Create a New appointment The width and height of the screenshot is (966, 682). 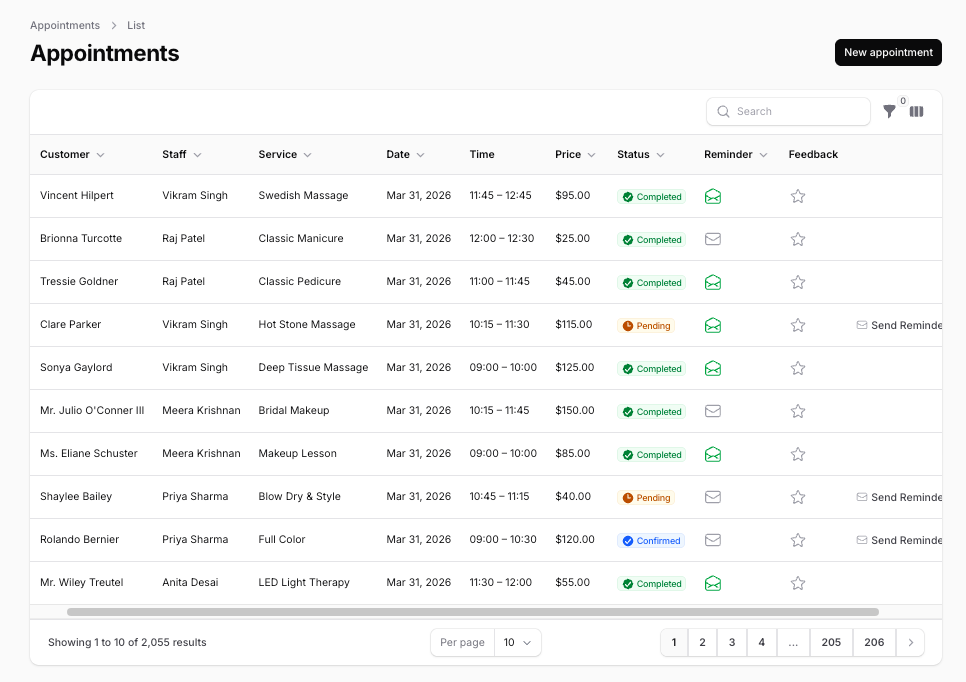tap(888, 52)
